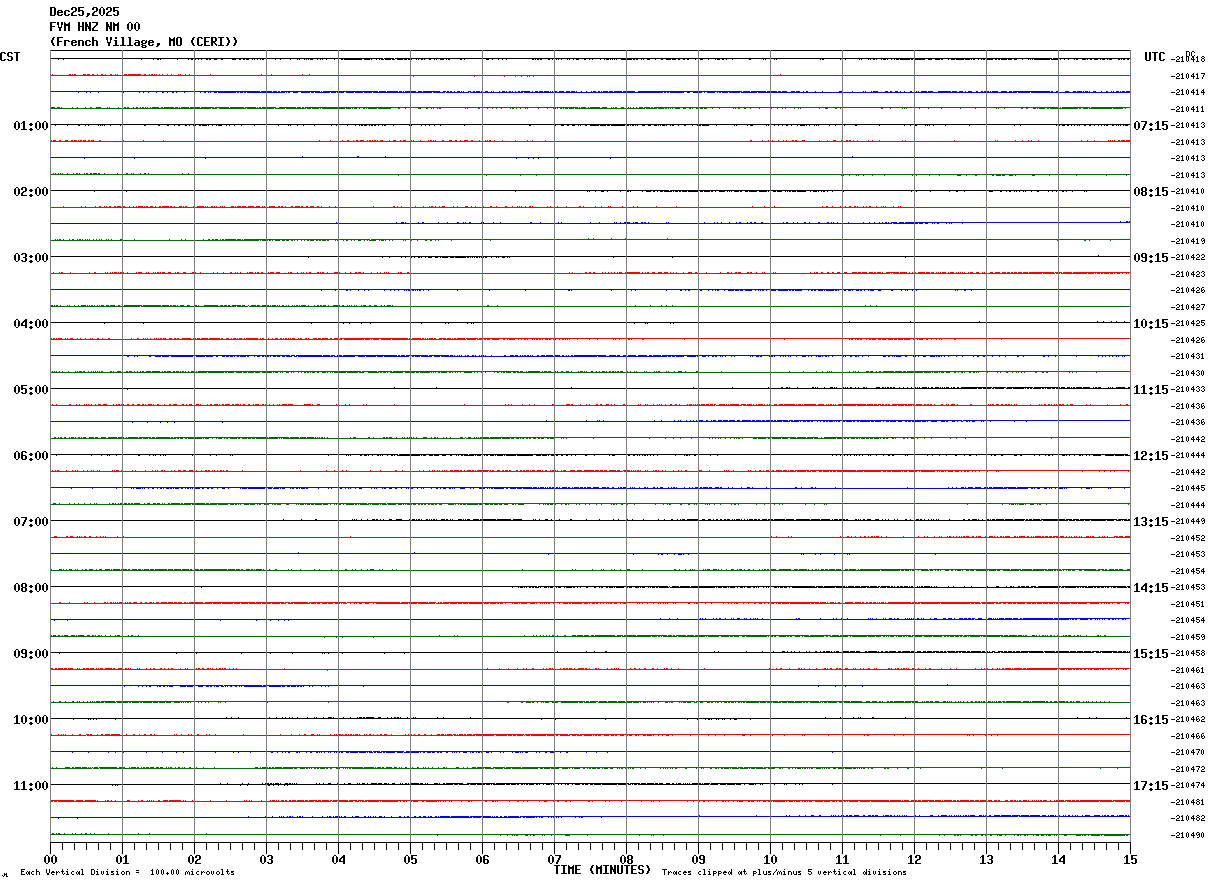Select the 11:00 CST row label
Image resolution: width=1210 pixels, height=886 pixels.
31,786
